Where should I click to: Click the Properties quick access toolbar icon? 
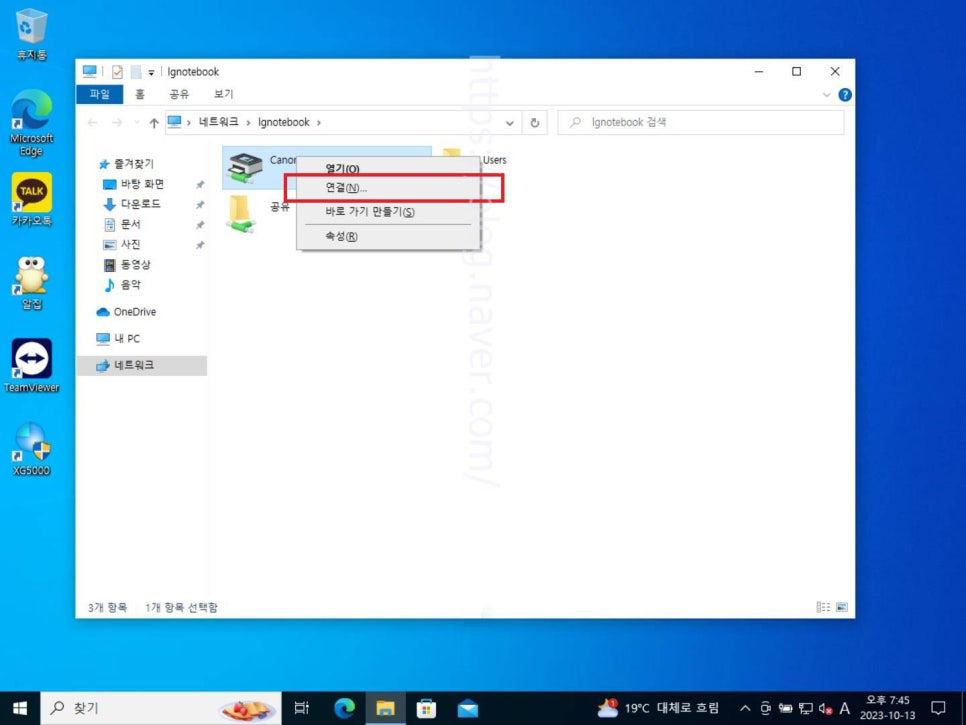coord(116,72)
